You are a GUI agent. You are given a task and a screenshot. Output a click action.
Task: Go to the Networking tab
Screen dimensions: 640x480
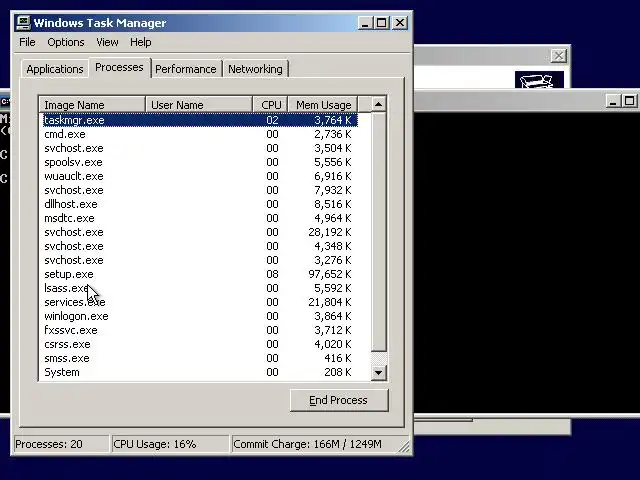[x=256, y=69]
